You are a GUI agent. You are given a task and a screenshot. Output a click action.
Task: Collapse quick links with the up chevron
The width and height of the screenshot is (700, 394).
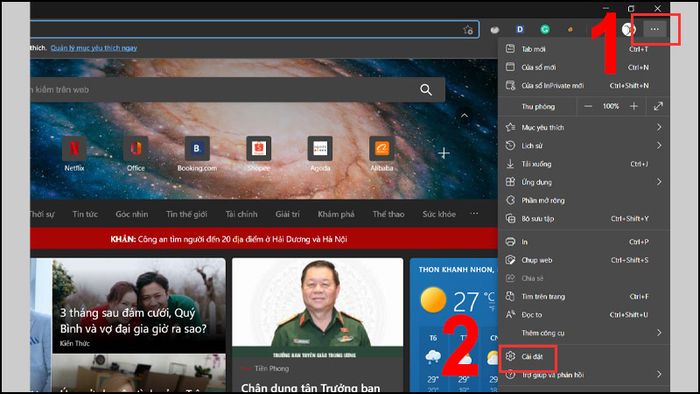click(x=464, y=116)
